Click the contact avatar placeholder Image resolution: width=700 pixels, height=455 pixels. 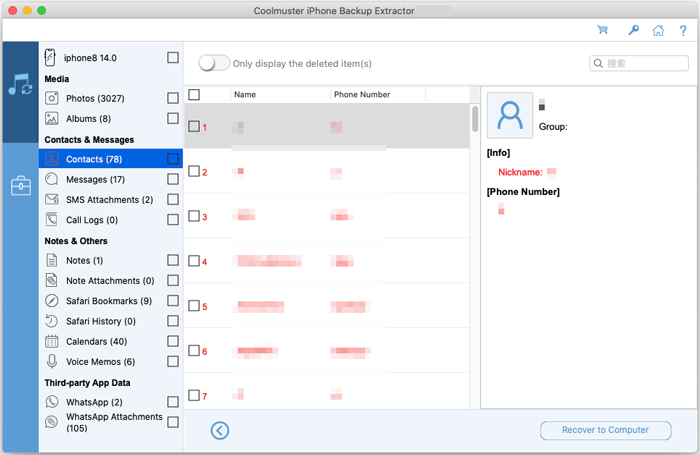[x=509, y=115]
